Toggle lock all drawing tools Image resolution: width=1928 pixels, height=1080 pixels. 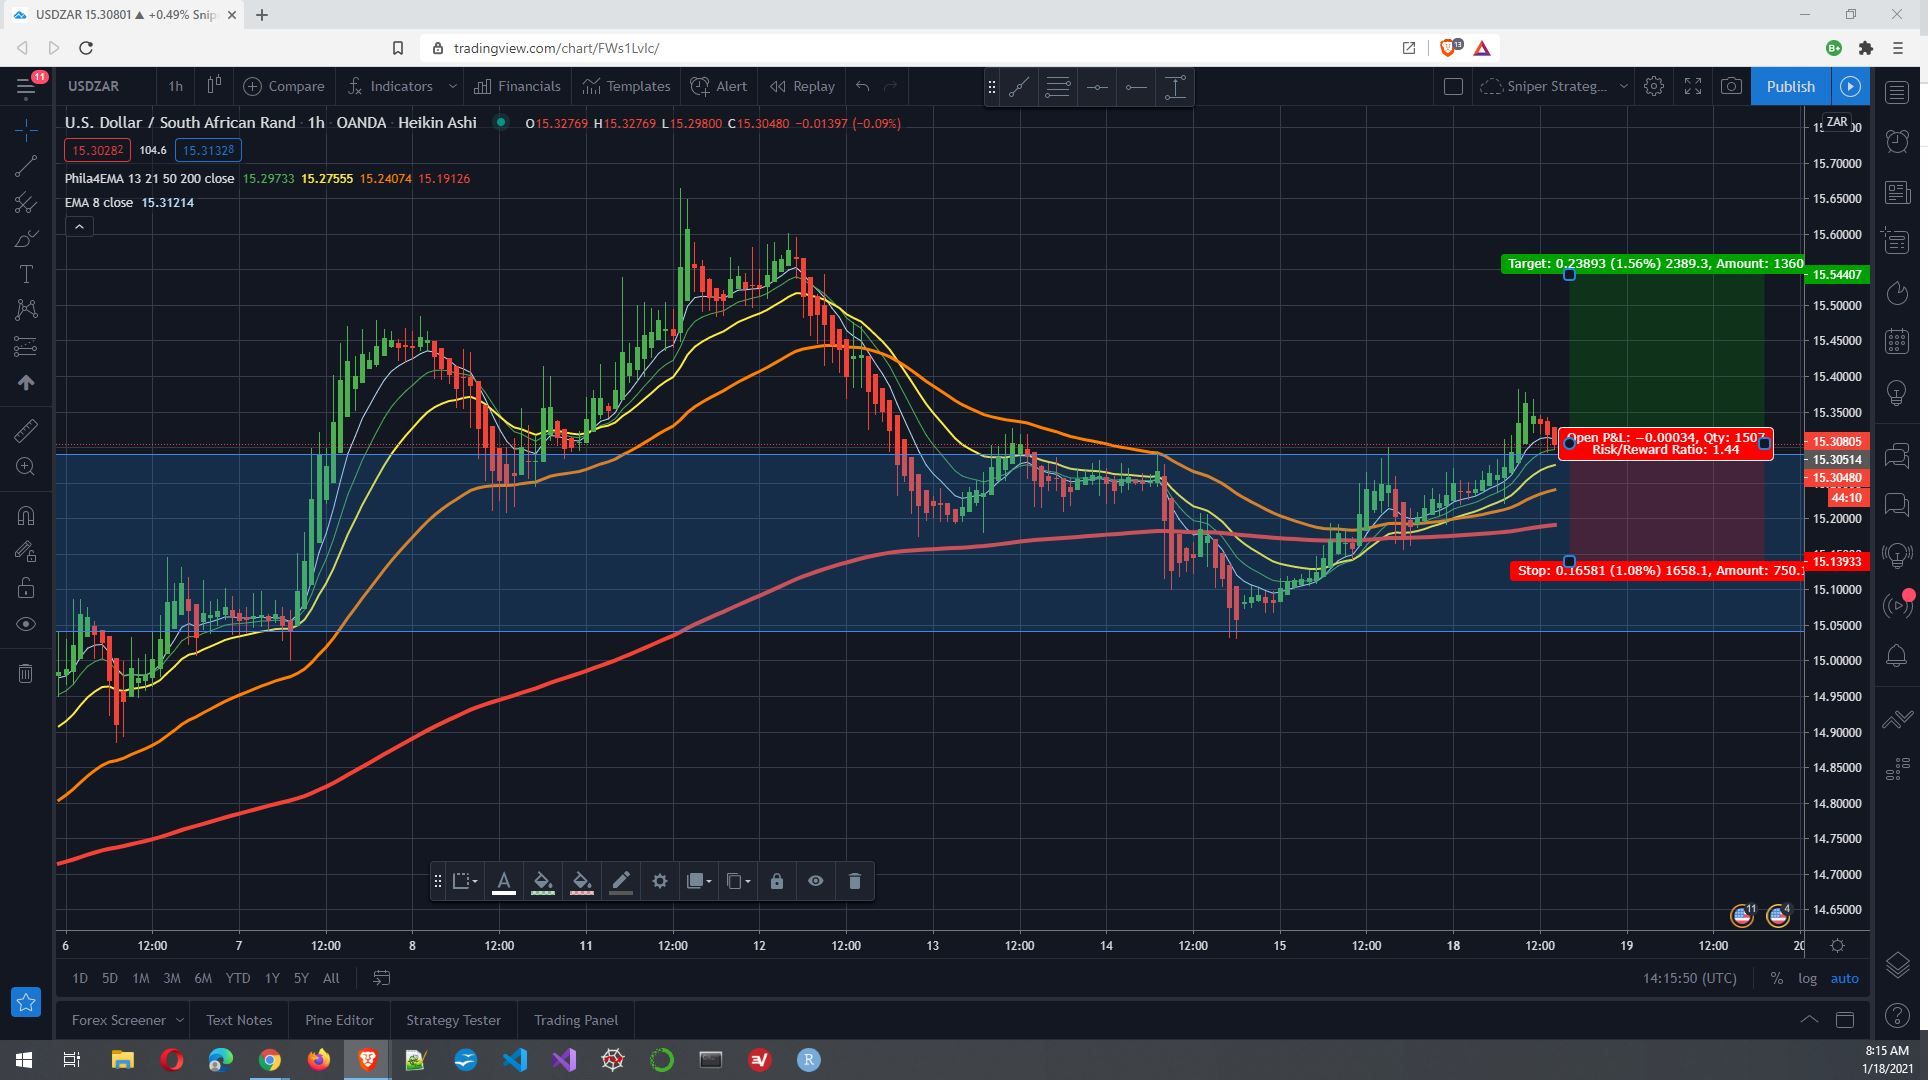(26, 588)
